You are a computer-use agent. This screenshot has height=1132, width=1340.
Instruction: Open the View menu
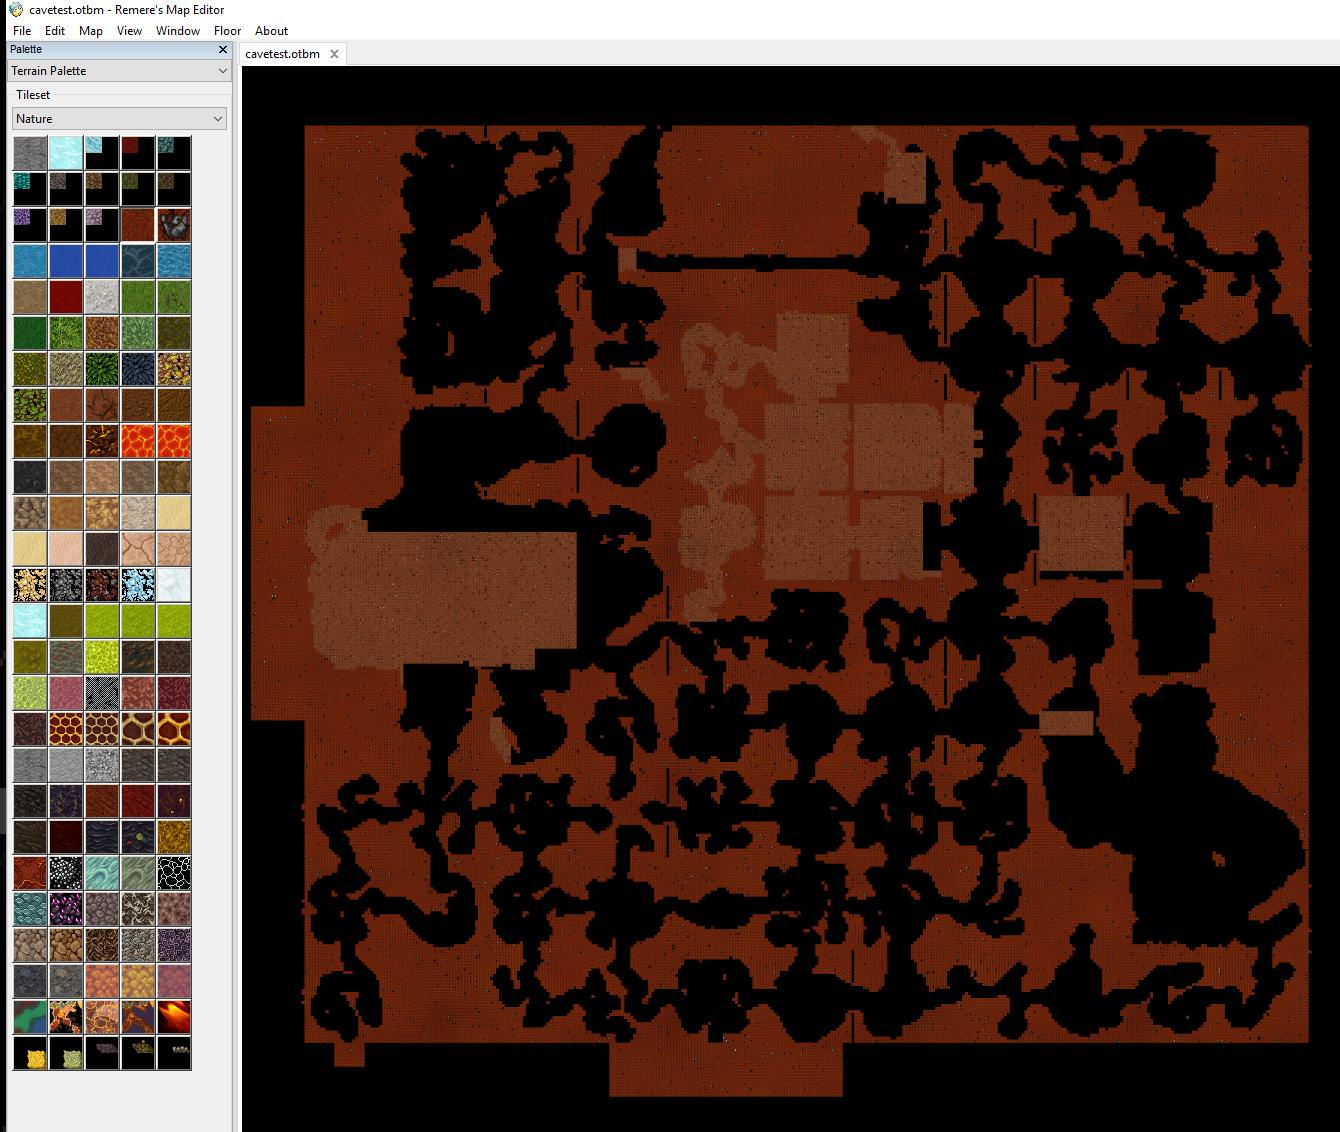(129, 30)
